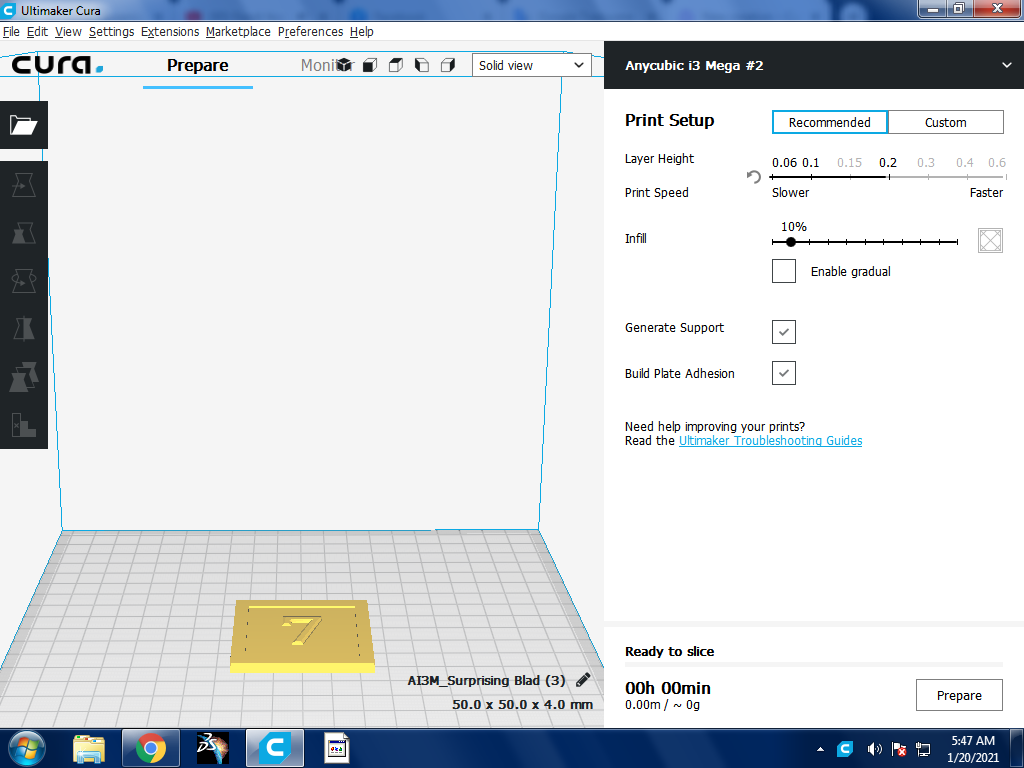1024x768 pixels.
Task: Switch camera to left side view icon
Action: tap(422, 65)
